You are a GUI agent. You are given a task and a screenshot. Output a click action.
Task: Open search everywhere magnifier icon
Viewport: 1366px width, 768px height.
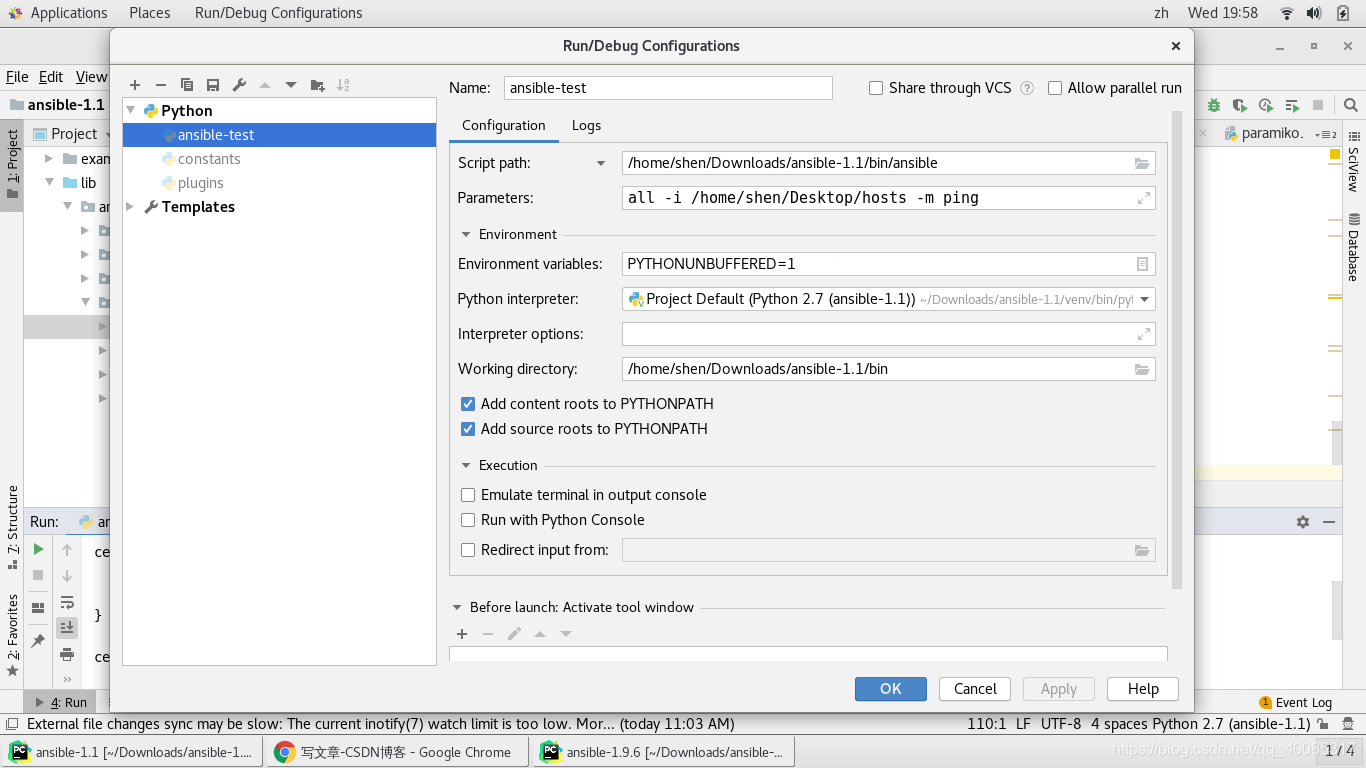point(1351,105)
